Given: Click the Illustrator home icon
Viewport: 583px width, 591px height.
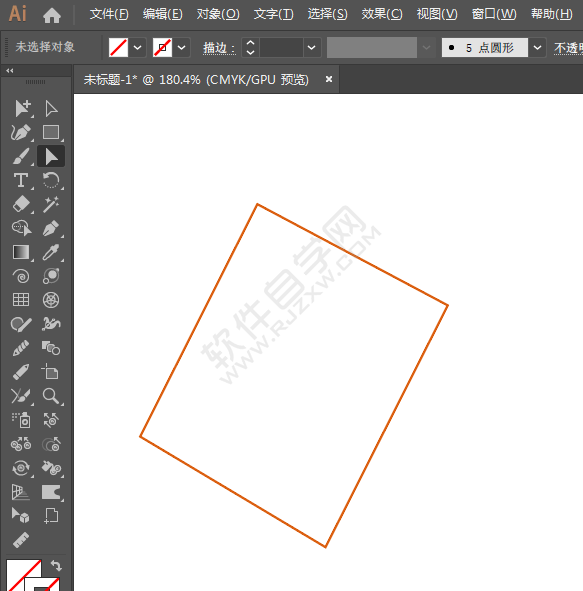Looking at the screenshot, I should click(x=52, y=15).
